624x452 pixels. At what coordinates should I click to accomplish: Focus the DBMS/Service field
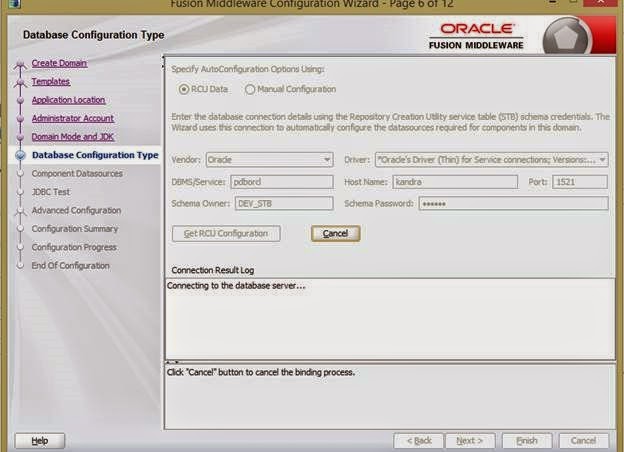click(x=282, y=182)
